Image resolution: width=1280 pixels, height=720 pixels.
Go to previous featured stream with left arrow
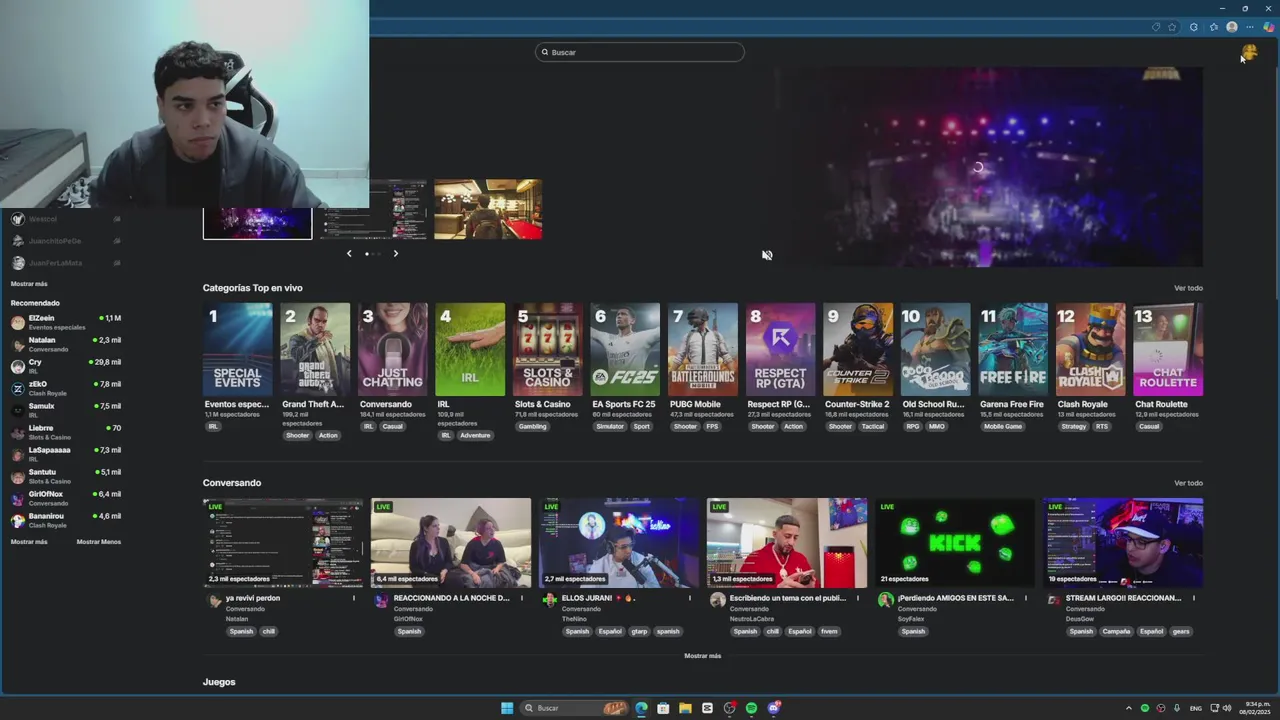click(349, 253)
